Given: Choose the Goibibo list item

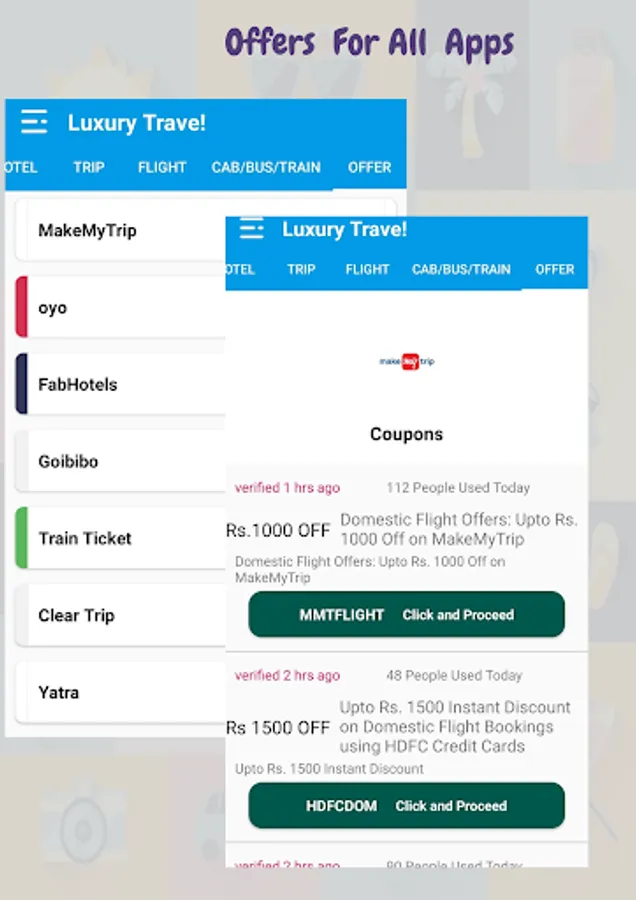Looking at the screenshot, I should (121, 461).
